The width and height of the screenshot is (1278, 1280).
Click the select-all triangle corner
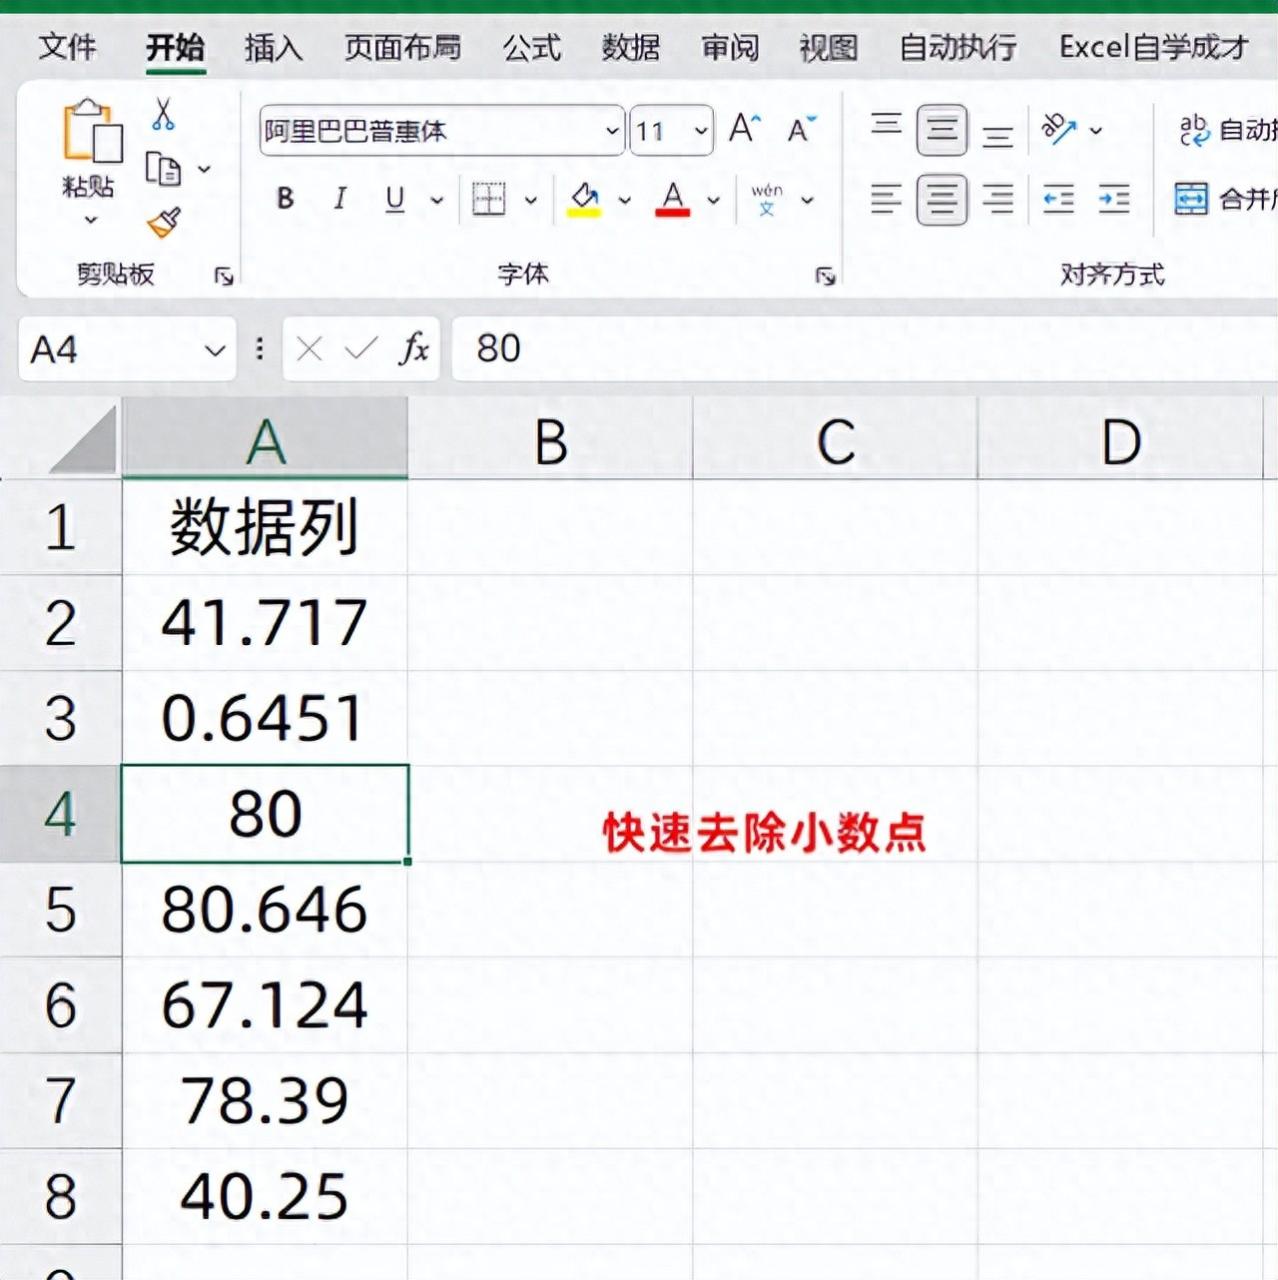(x=83, y=440)
